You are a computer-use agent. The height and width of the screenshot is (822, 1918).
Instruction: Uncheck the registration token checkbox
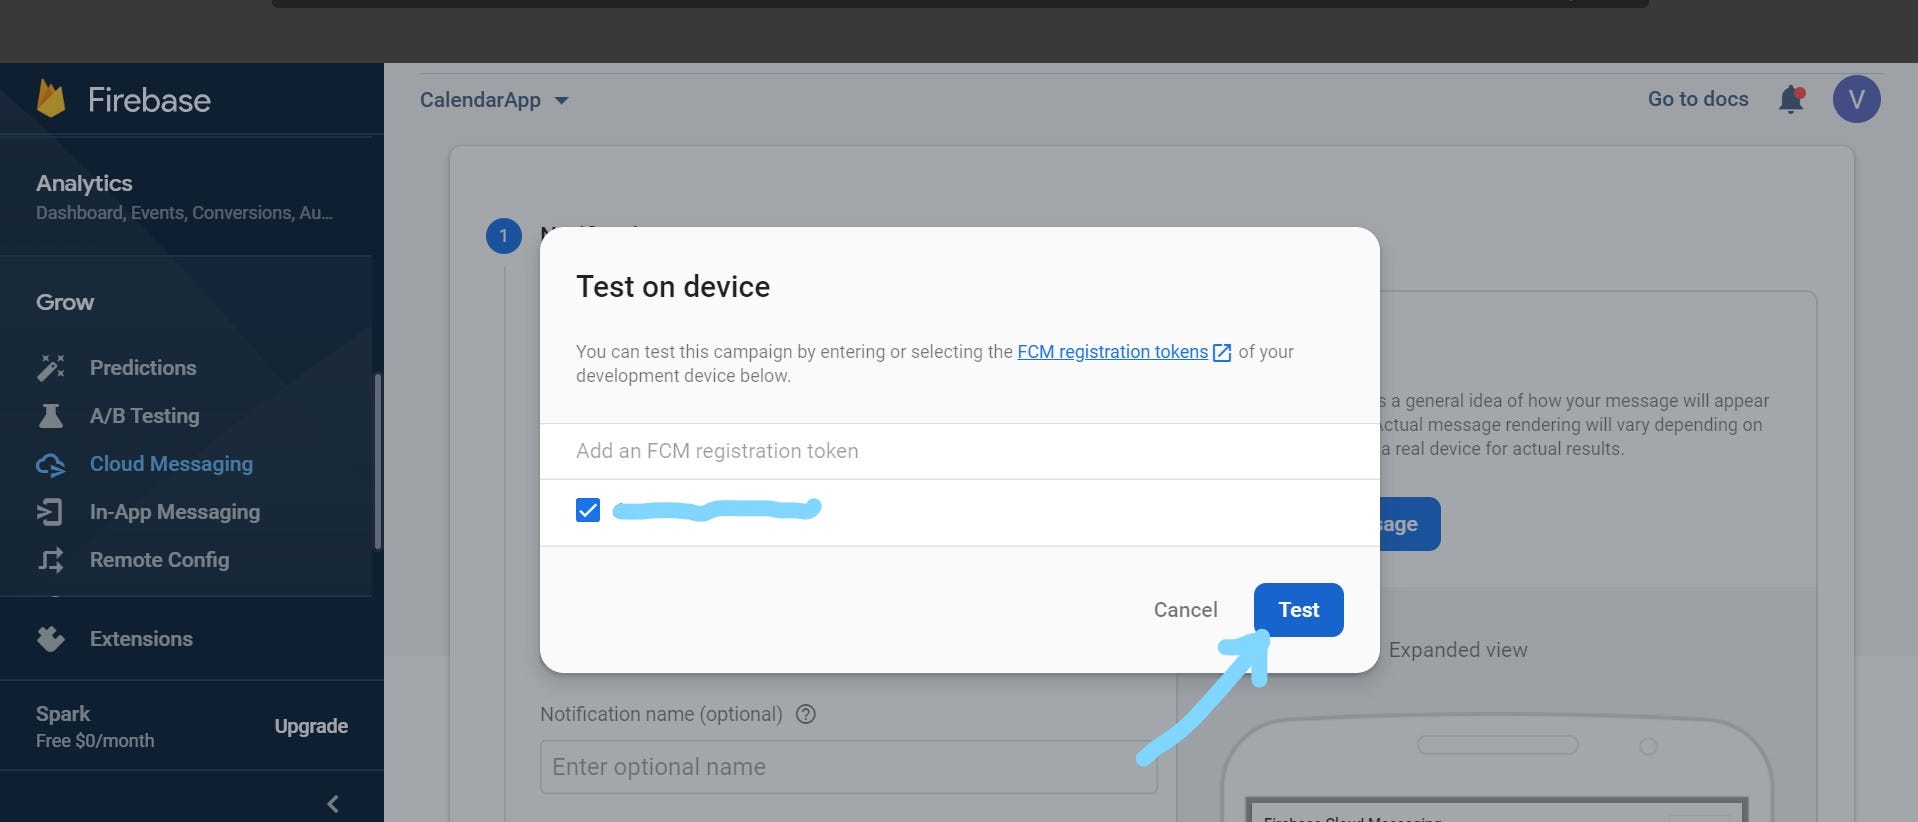coord(588,510)
